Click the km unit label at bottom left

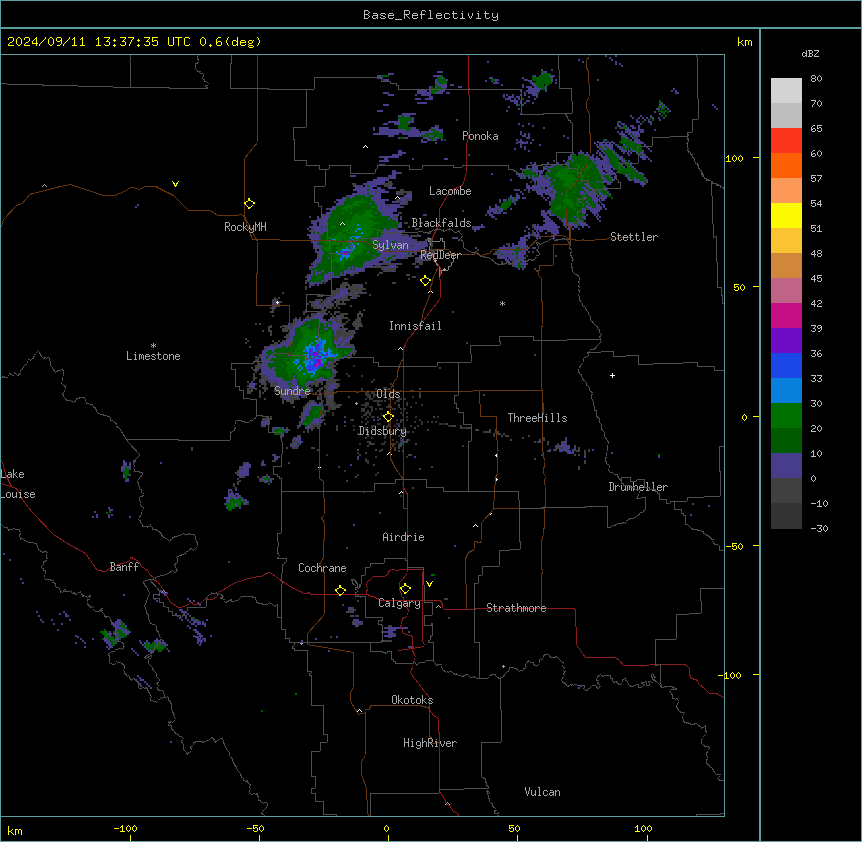[x=15, y=830]
